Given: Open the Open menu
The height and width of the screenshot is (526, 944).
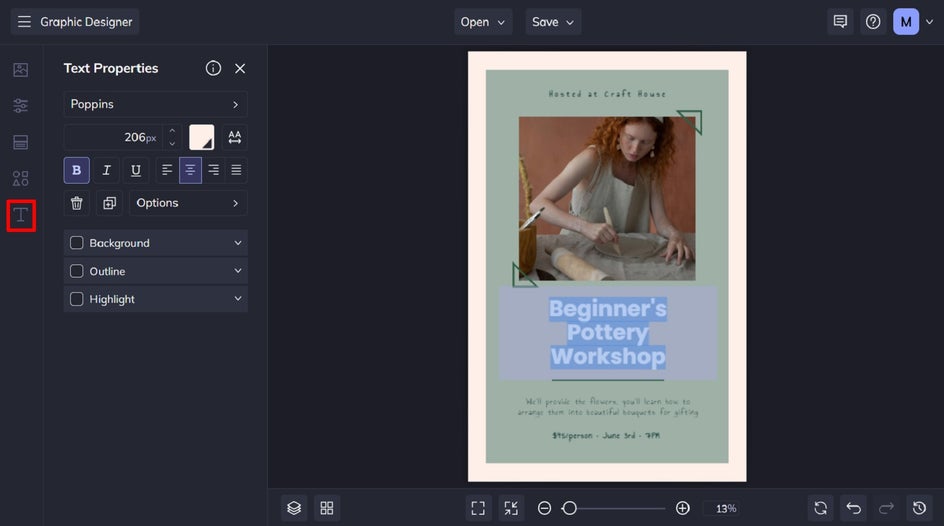Looking at the screenshot, I should (483, 22).
